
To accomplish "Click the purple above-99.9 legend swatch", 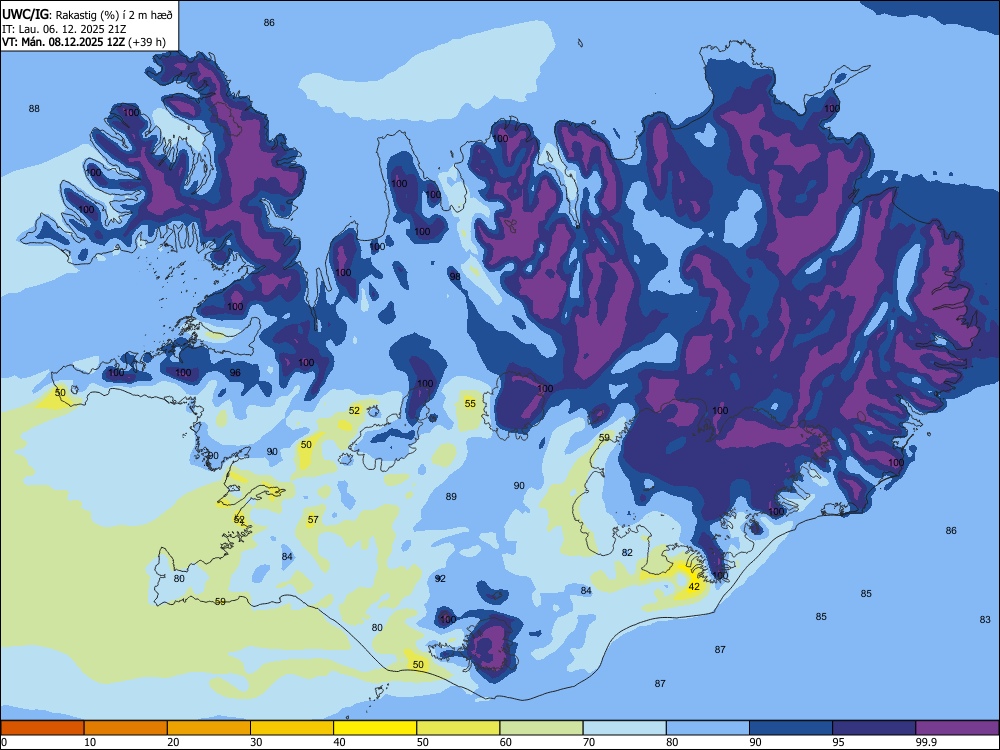I will click(957, 728).
